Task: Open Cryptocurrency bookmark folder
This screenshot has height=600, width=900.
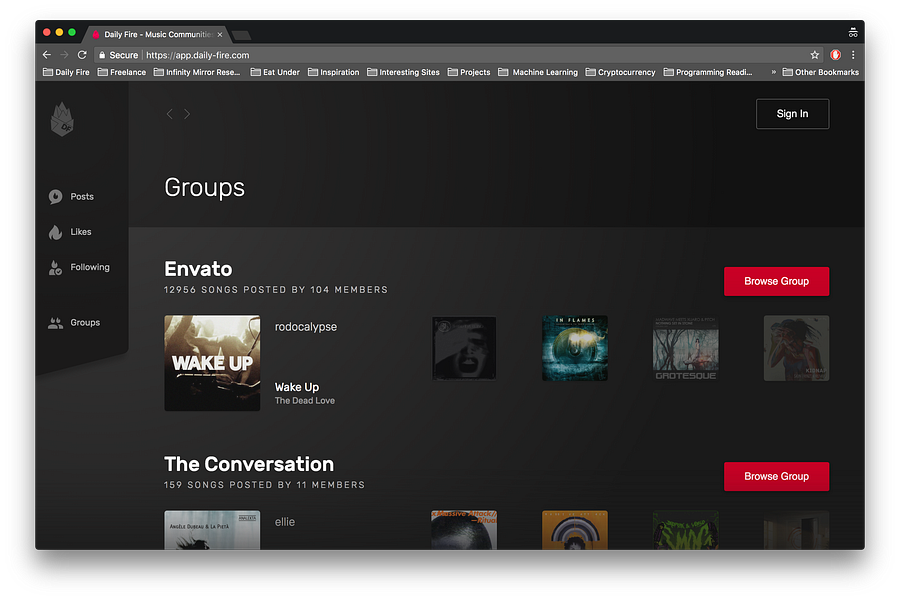Action: (x=620, y=72)
